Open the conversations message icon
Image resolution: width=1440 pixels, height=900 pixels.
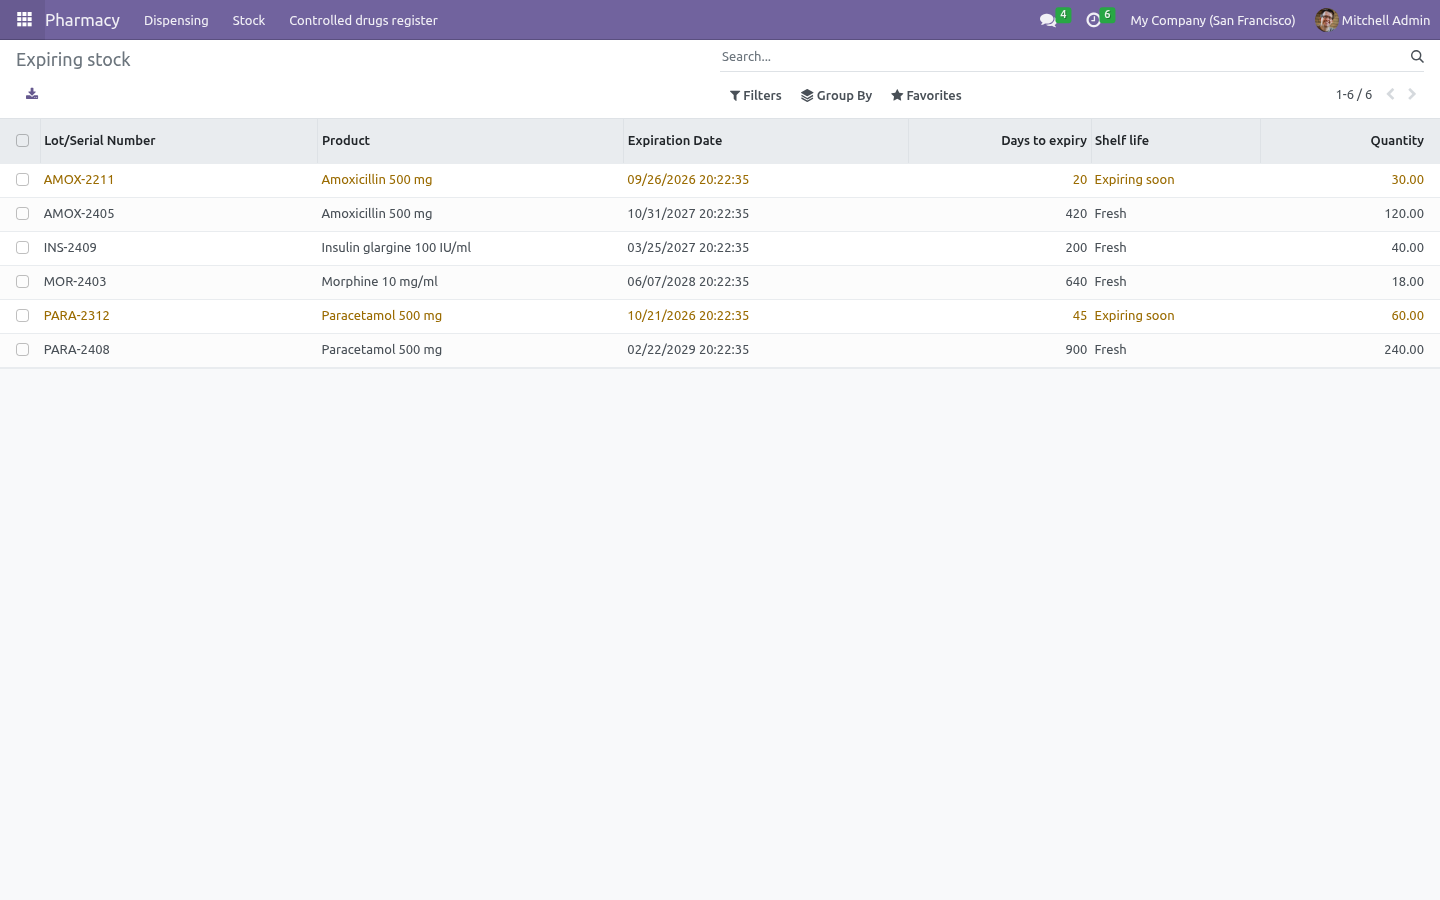pos(1048,20)
